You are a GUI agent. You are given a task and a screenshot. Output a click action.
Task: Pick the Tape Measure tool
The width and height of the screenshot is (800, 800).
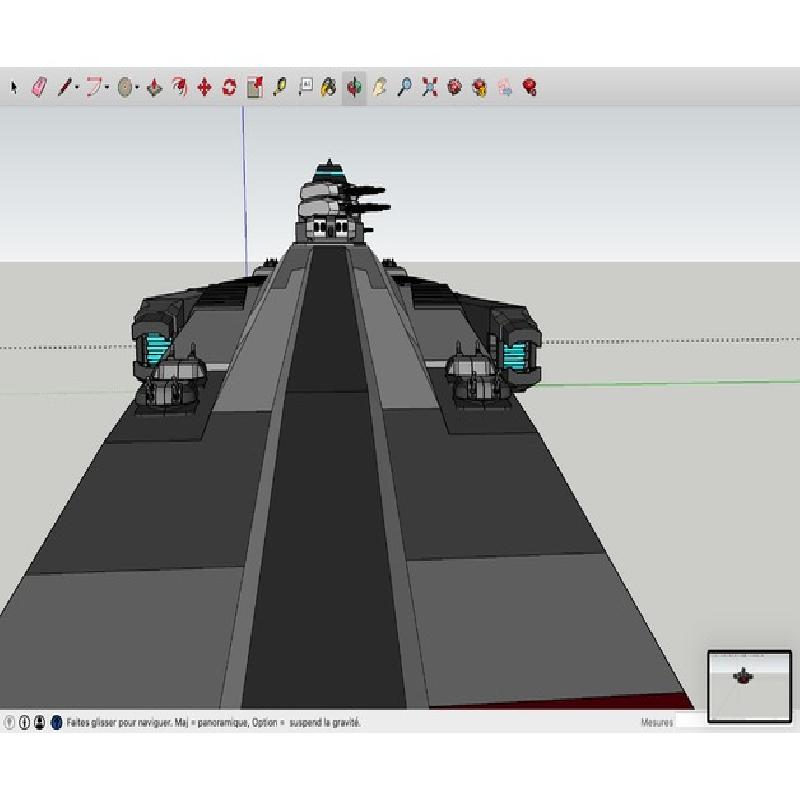(x=279, y=88)
